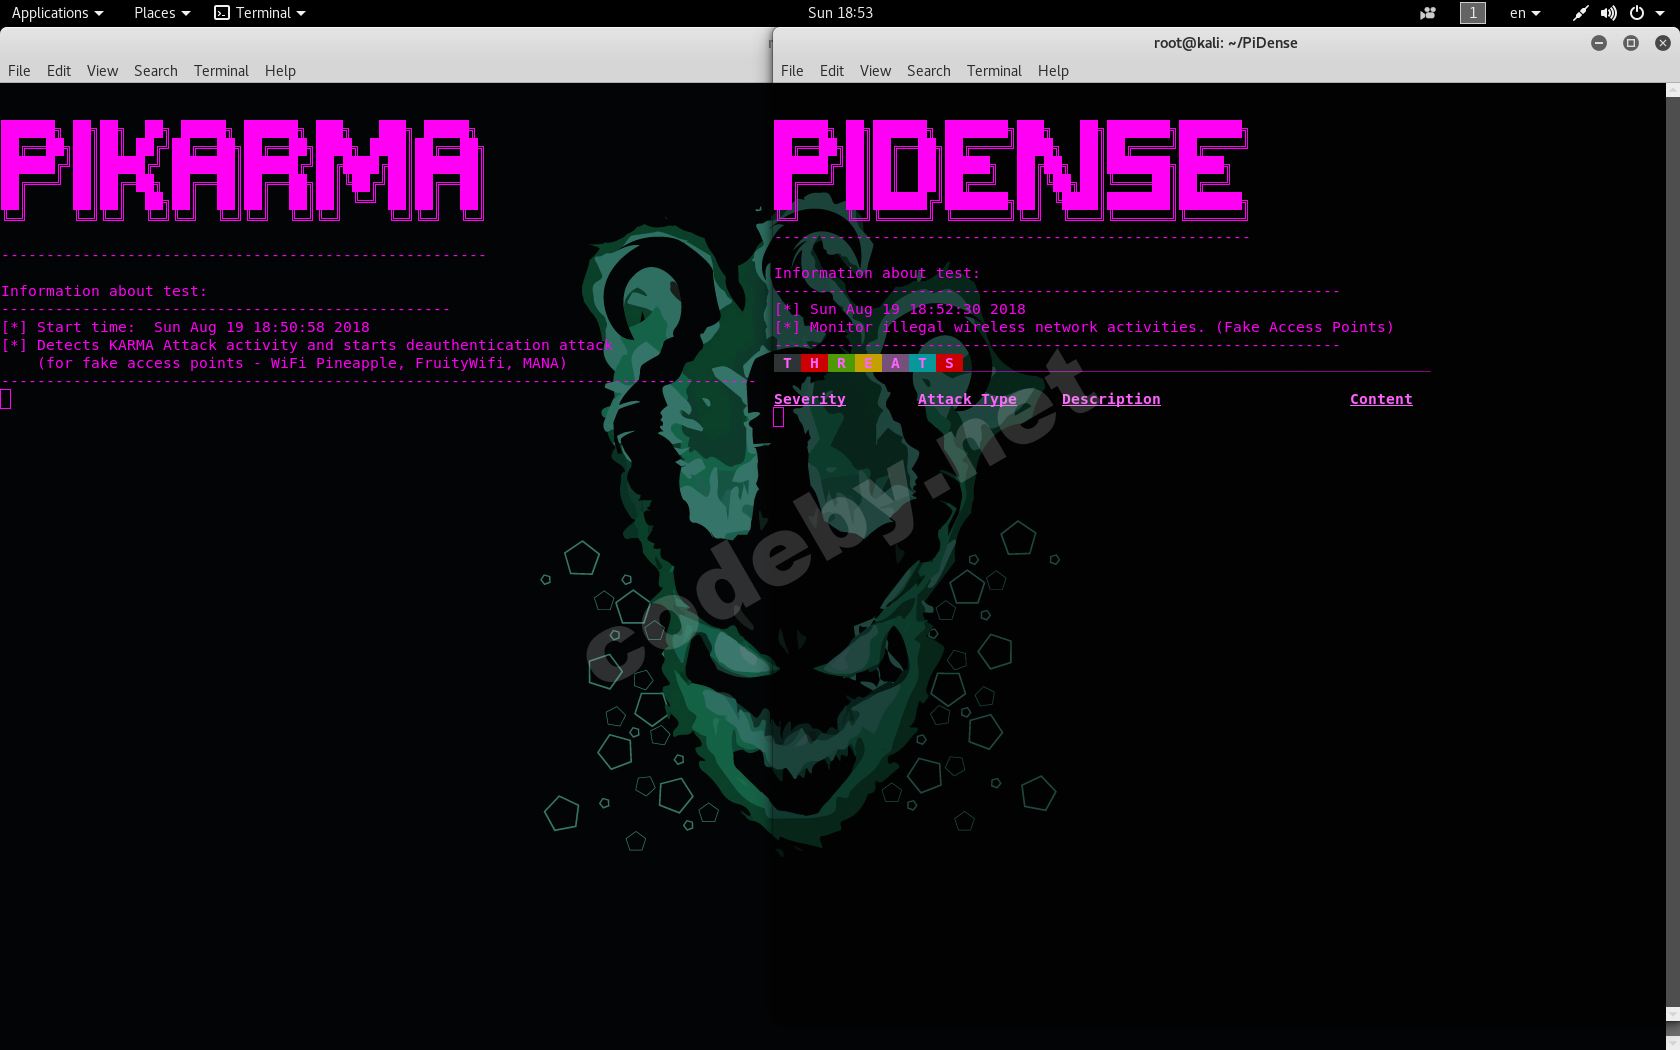This screenshot has height=1050, width=1680.
Task: Click the Severity column header
Action: coord(810,399)
